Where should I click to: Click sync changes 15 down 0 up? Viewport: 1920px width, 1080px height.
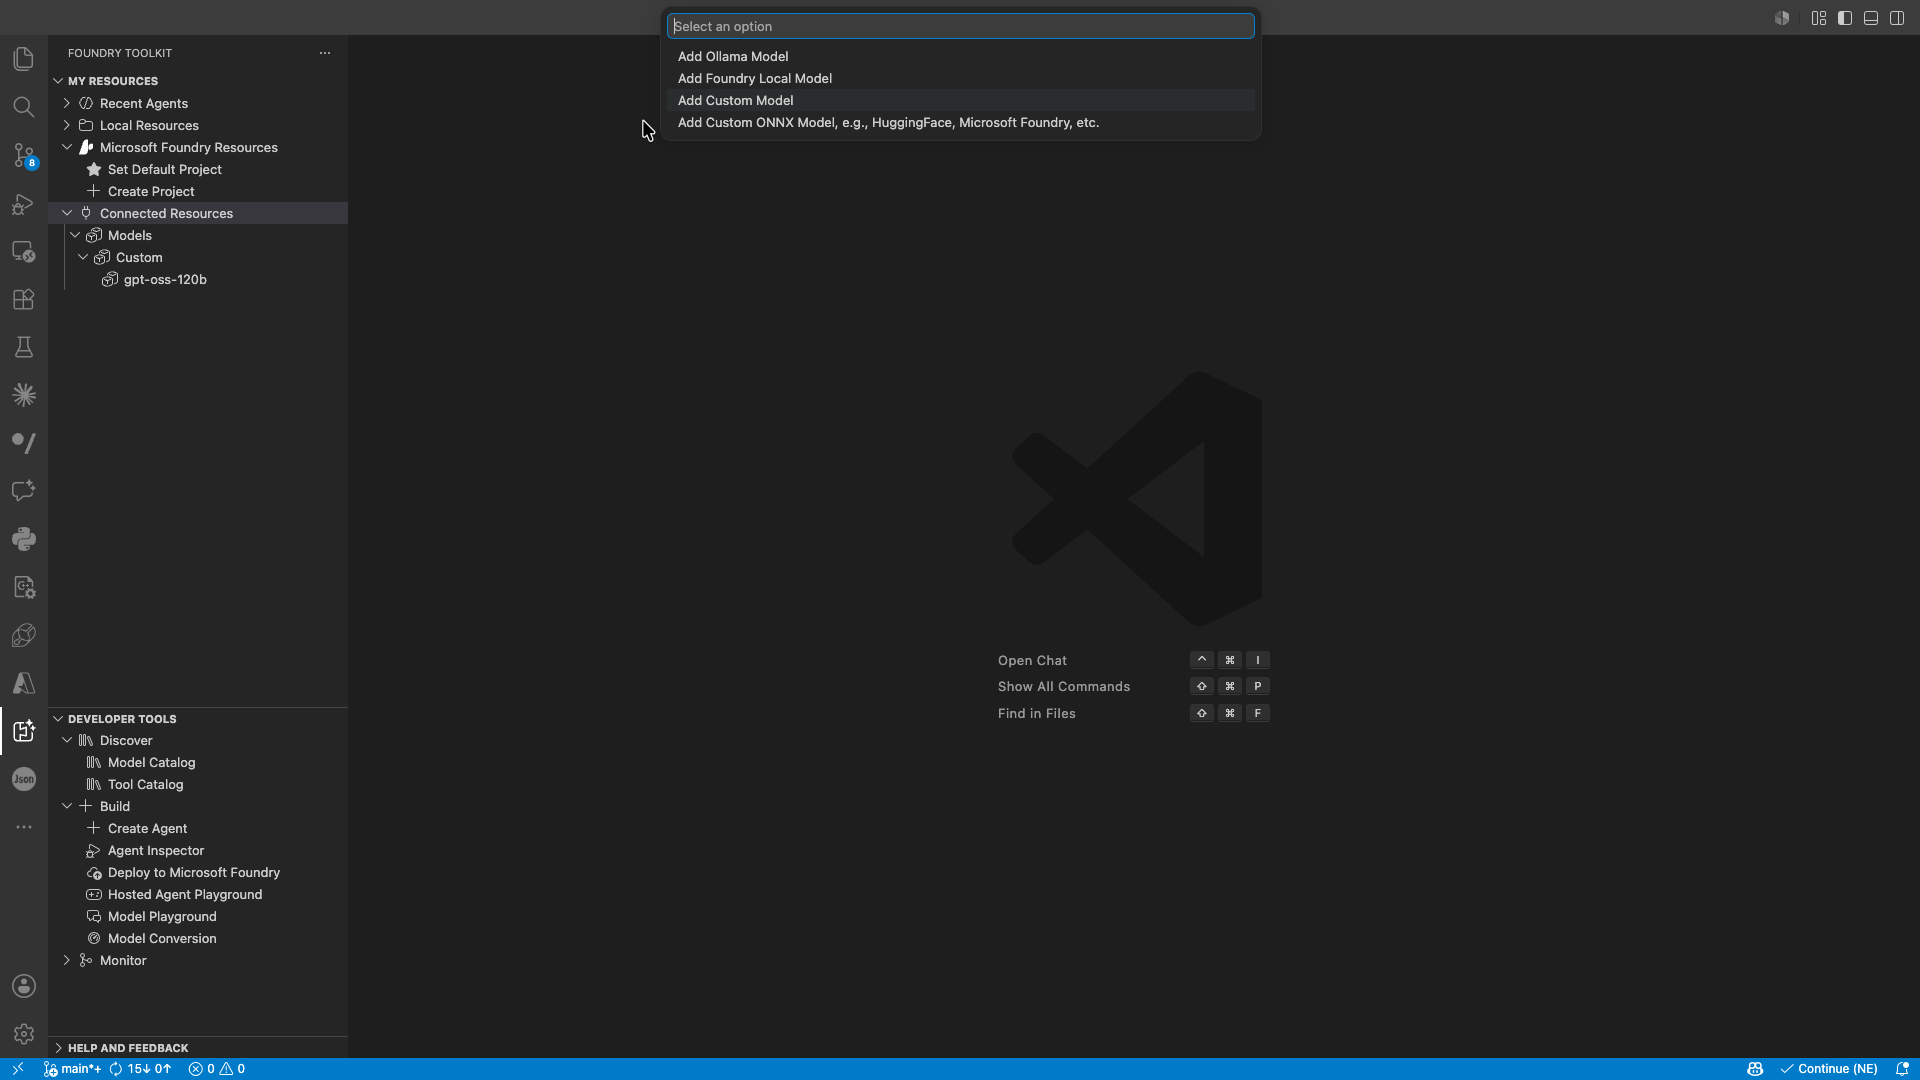(140, 1069)
